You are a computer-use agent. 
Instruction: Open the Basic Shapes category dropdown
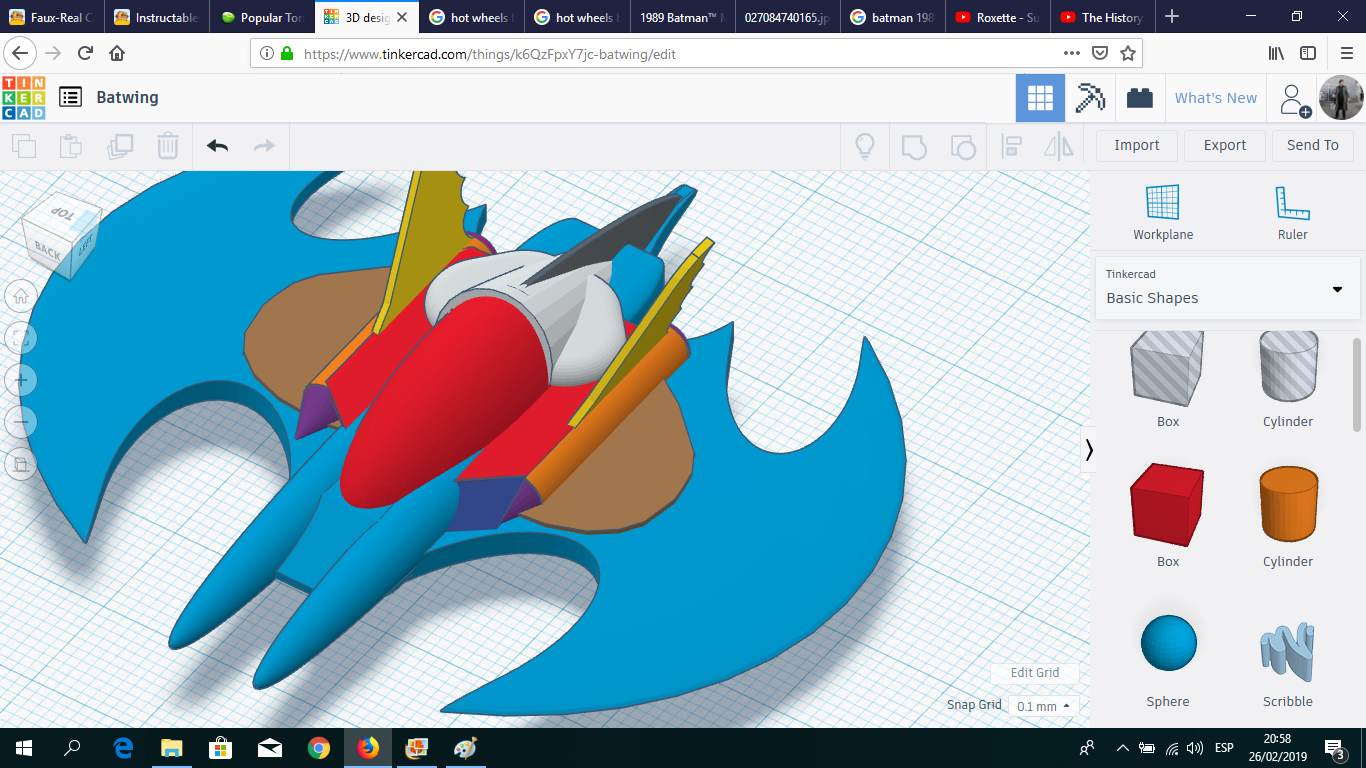coord(1228,287)
